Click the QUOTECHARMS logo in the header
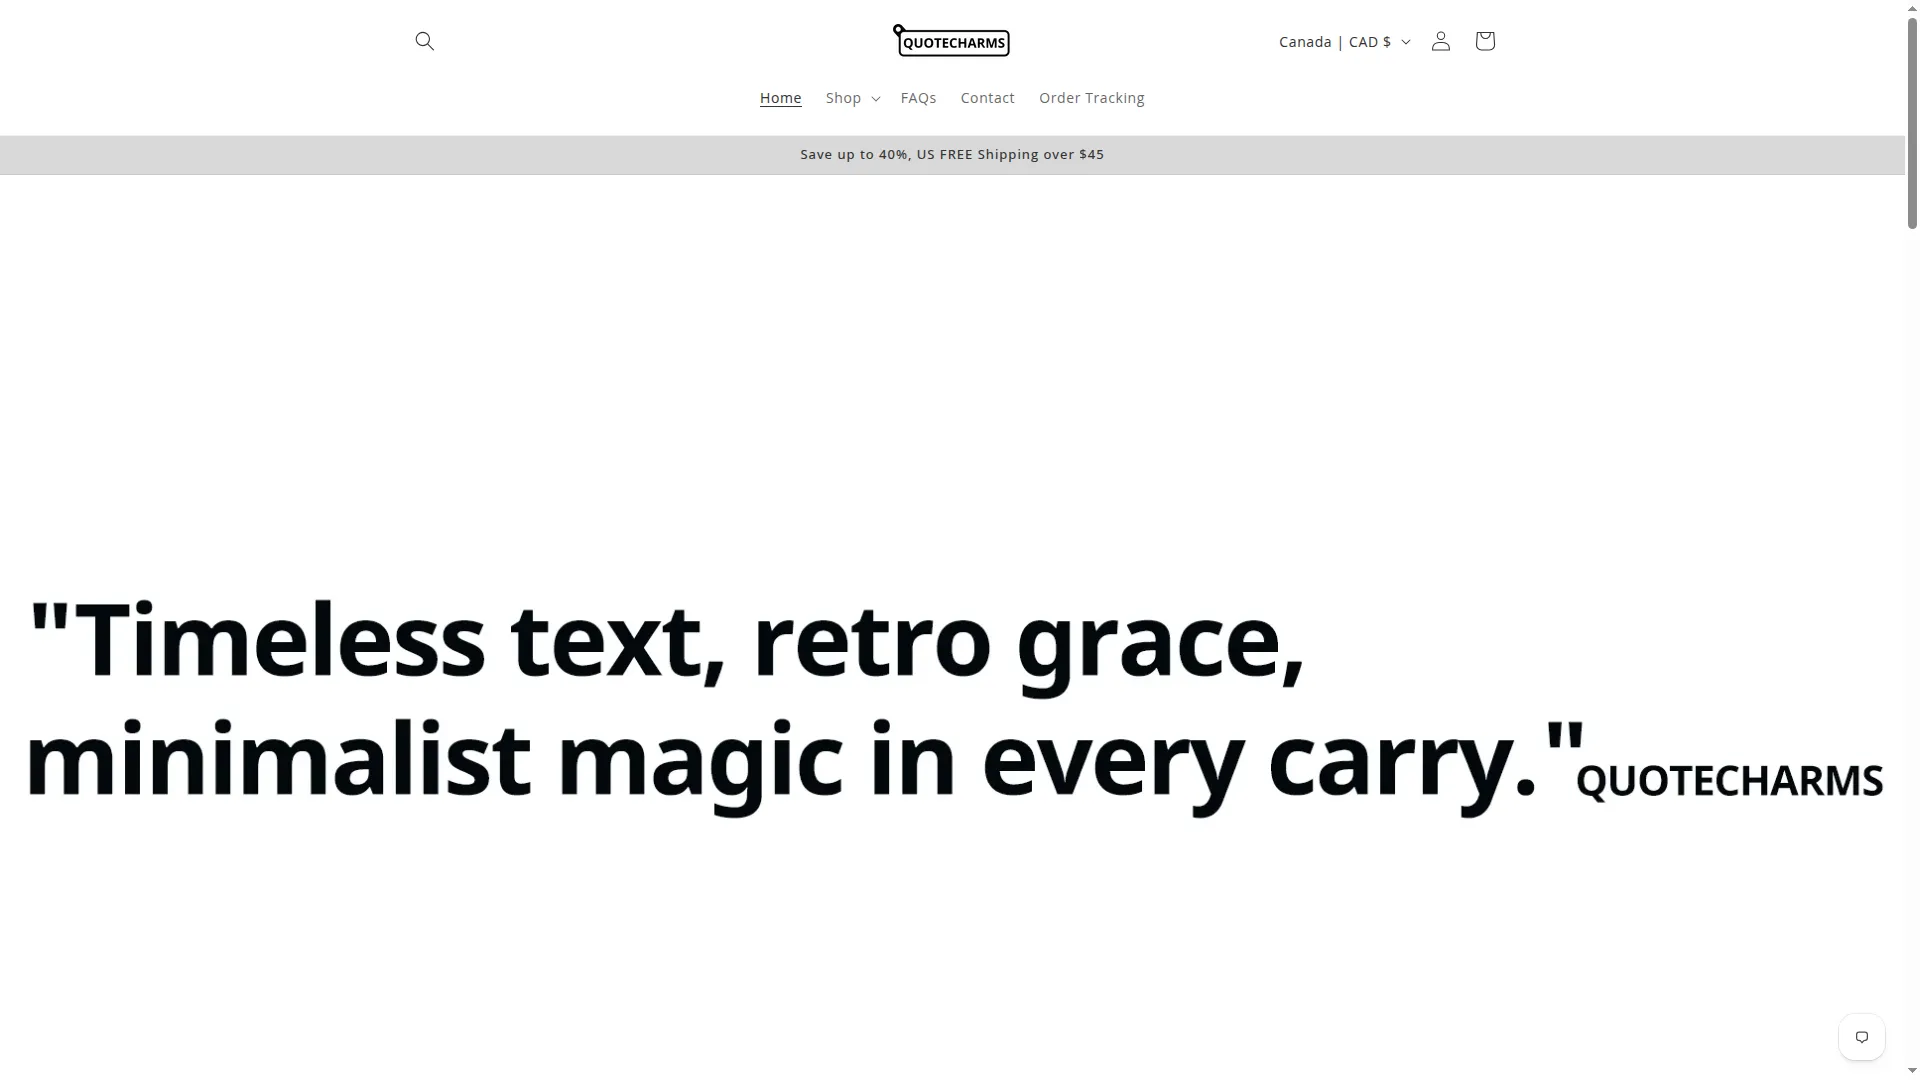 pos(951,40)
